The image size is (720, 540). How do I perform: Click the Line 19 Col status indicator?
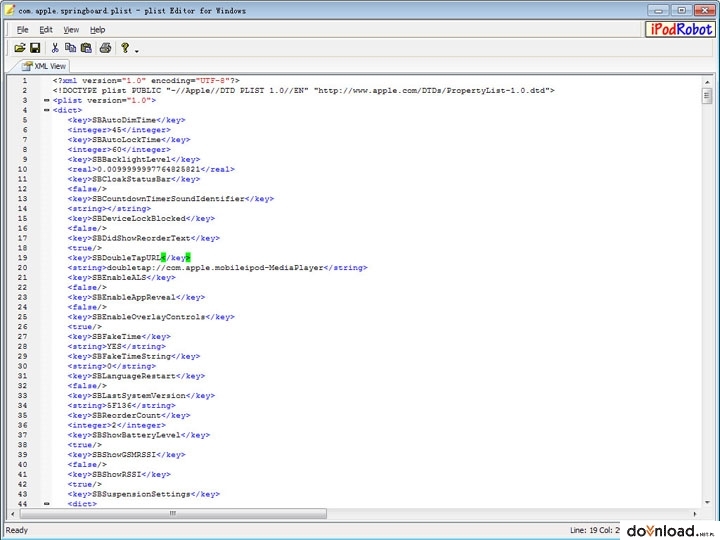tap(595, 530)
